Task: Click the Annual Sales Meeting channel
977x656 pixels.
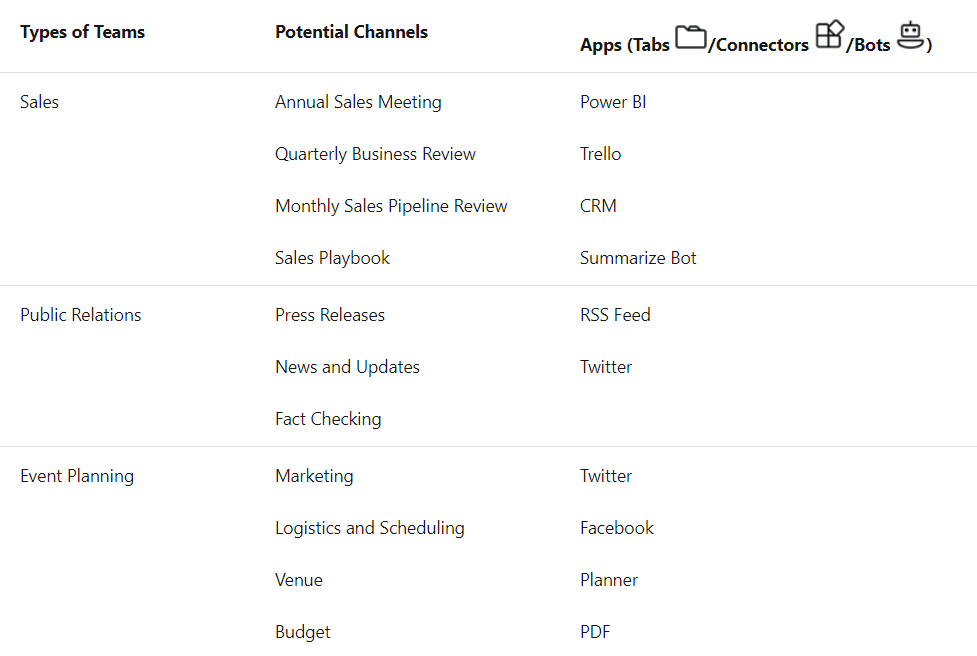Action: [358, 102]
